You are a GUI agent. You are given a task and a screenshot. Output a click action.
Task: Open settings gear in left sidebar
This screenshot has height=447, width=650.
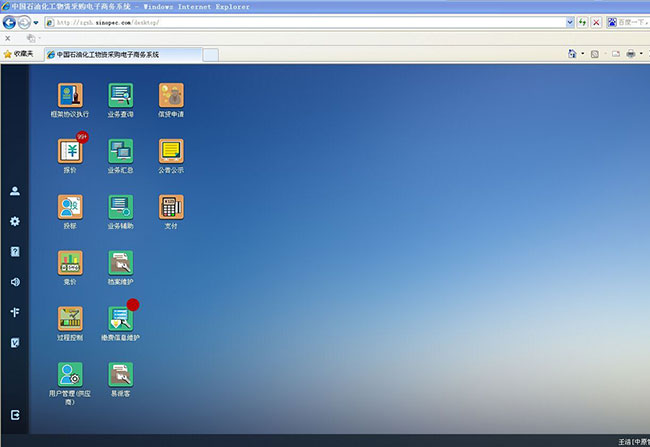coord(15,221)
